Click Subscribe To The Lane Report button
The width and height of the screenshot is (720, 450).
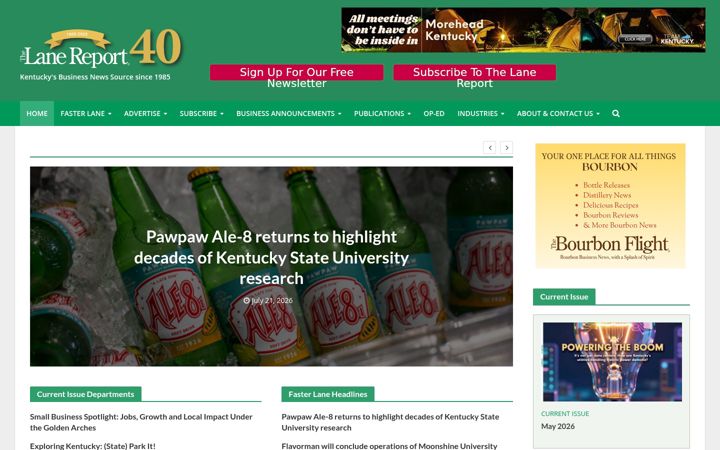474,73
